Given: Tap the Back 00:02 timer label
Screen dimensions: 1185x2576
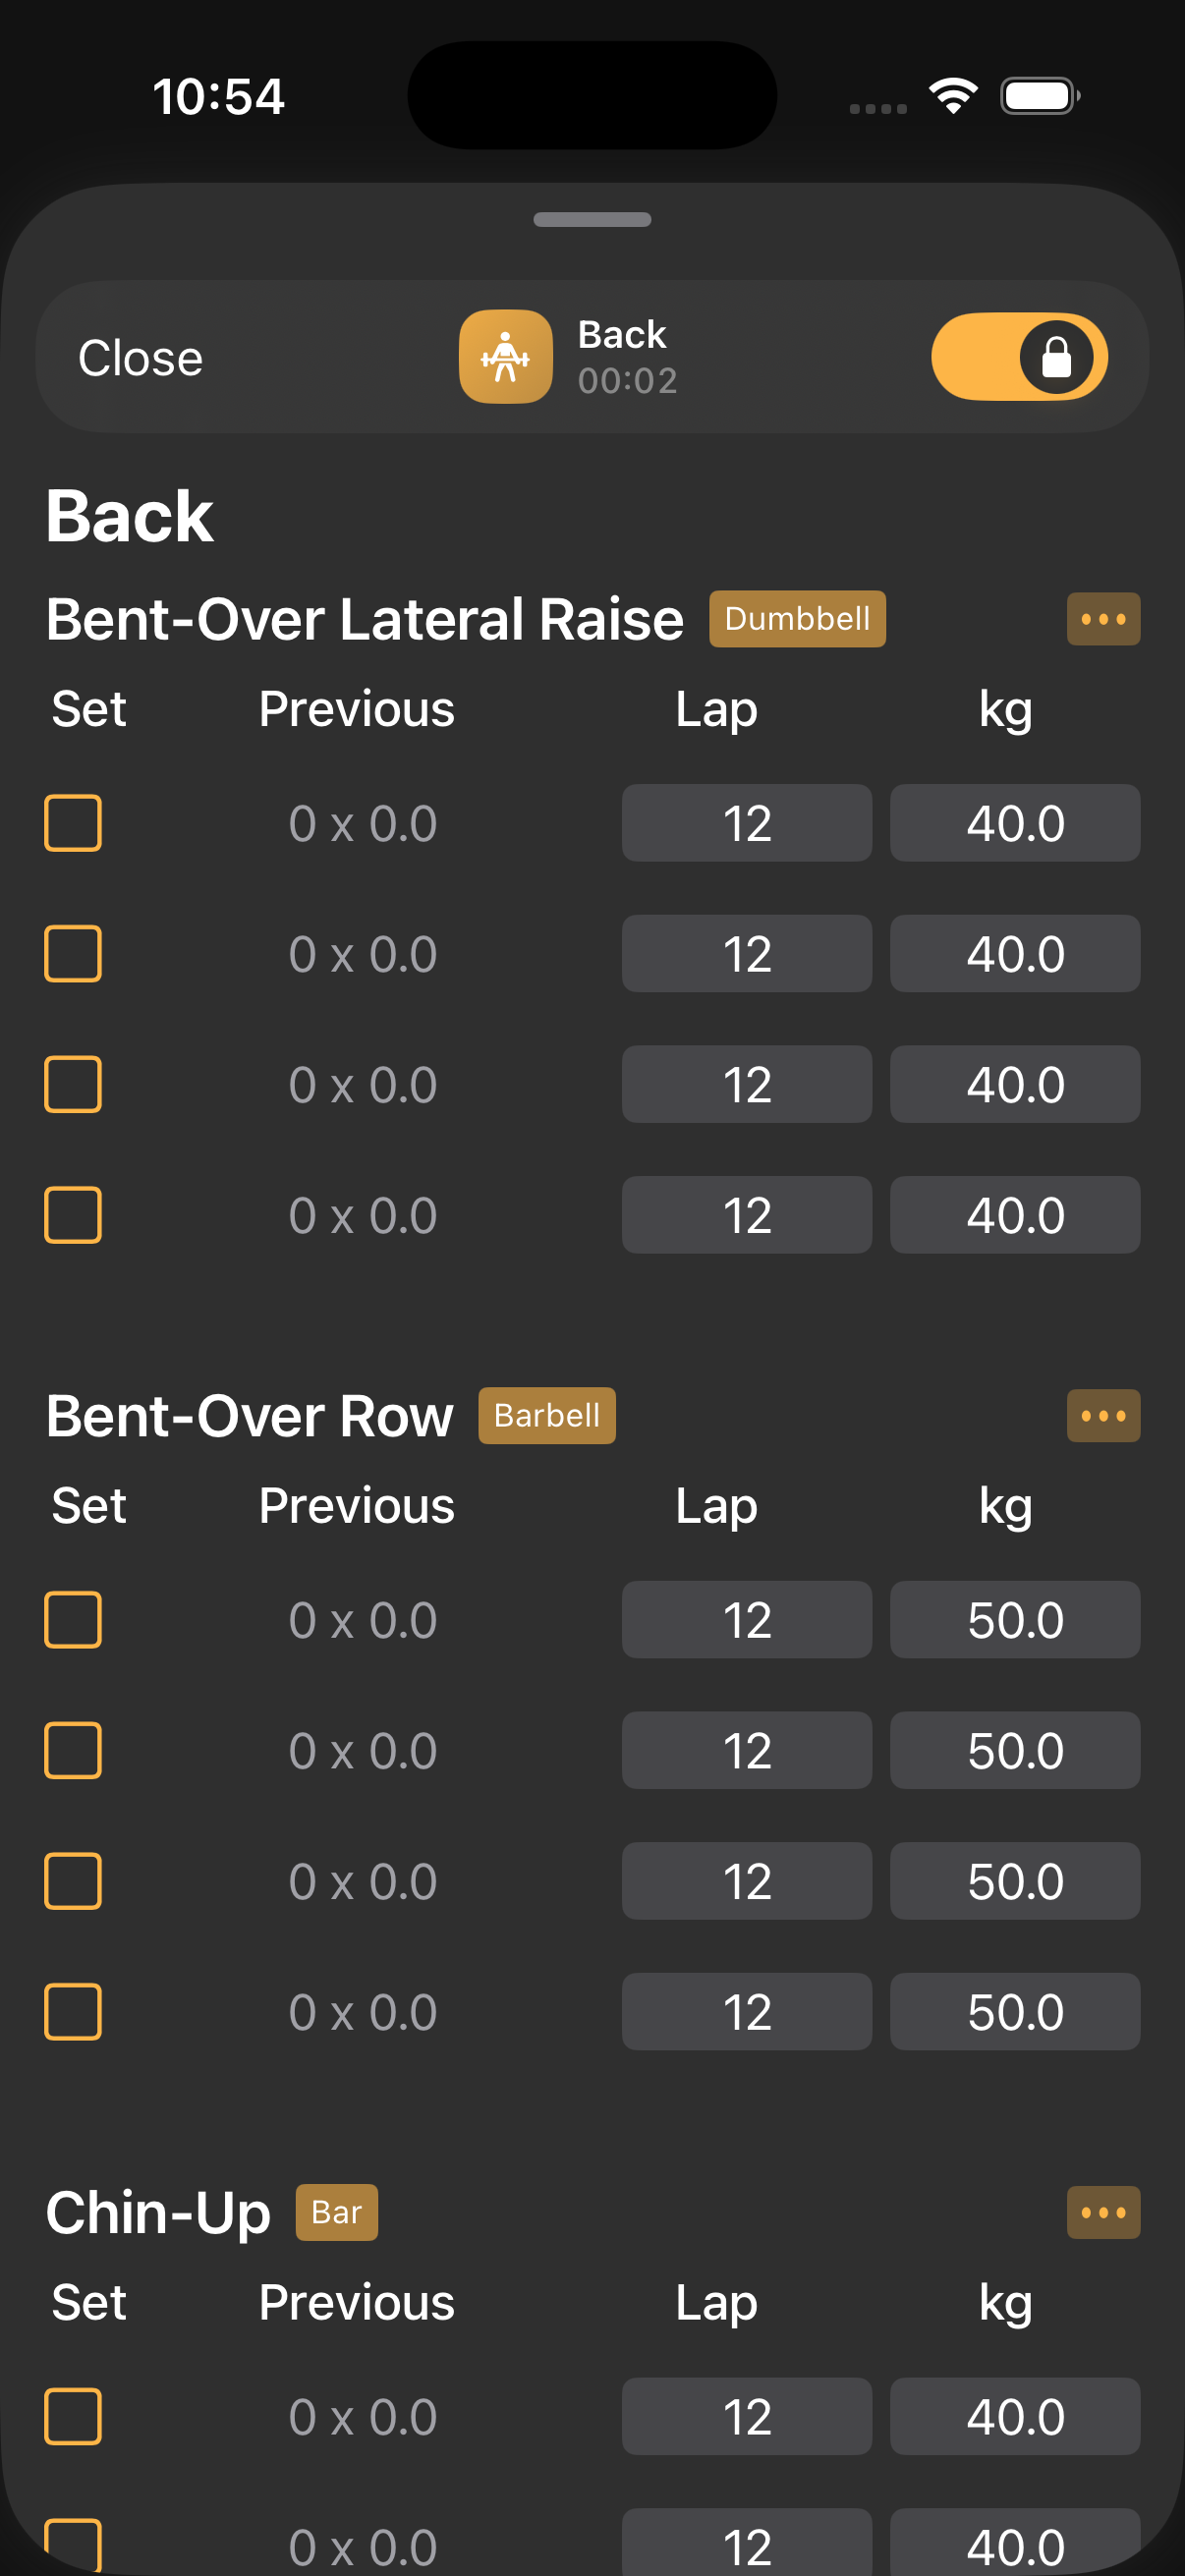Looking at the screenshot, I should pyautogui.click(x=625, y=356).
